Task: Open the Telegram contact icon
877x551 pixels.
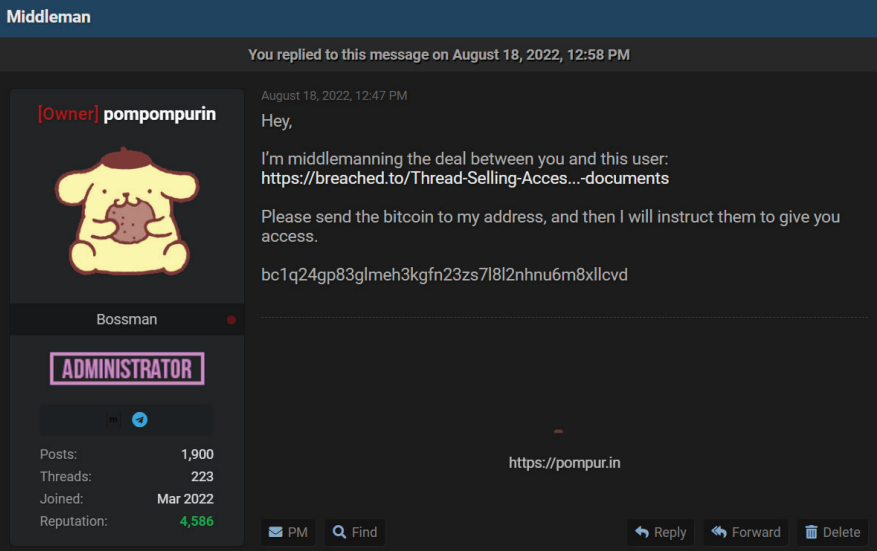Action: [x=140, y=420]
